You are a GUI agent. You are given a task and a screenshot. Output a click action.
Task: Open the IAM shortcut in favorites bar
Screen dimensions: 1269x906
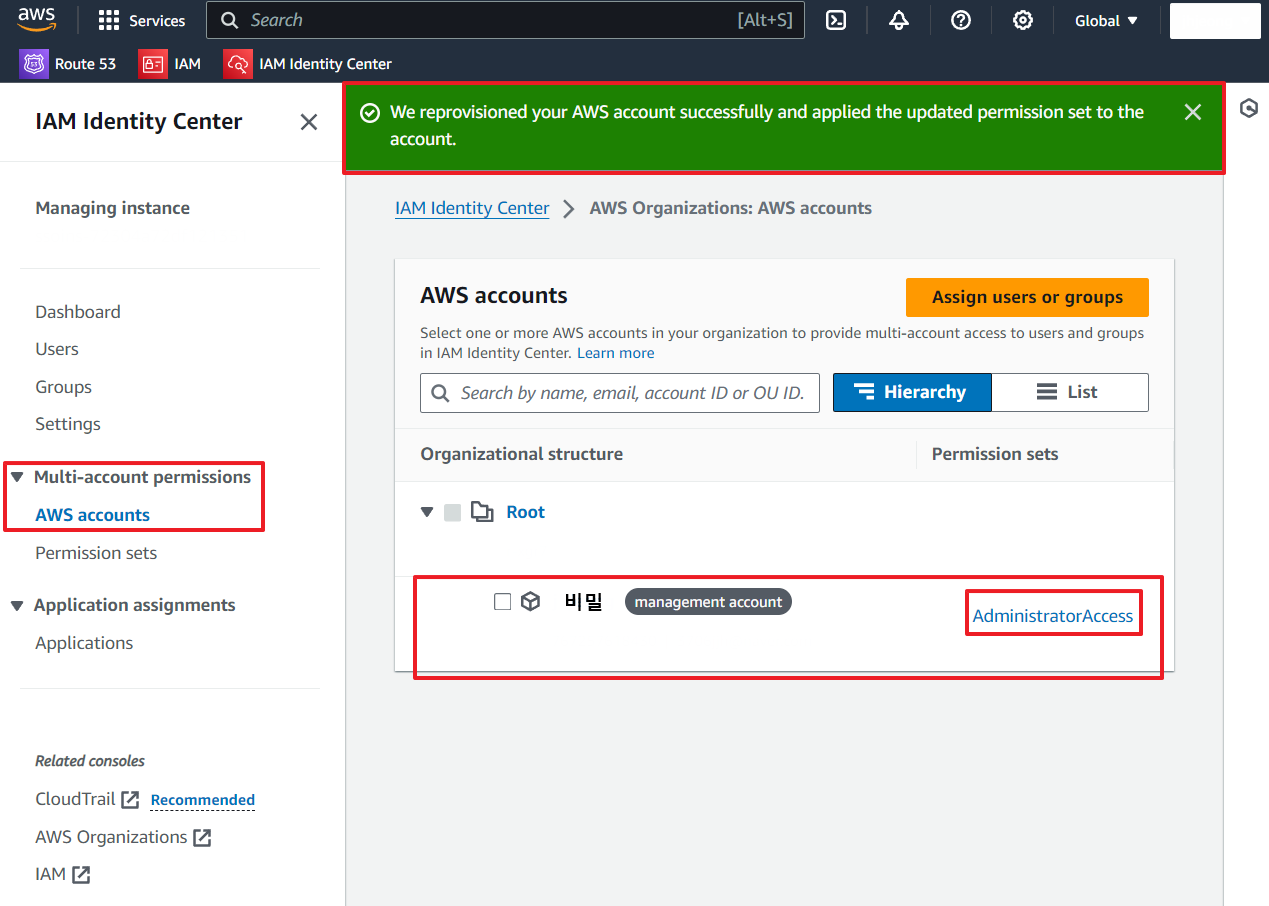(170, 64)
